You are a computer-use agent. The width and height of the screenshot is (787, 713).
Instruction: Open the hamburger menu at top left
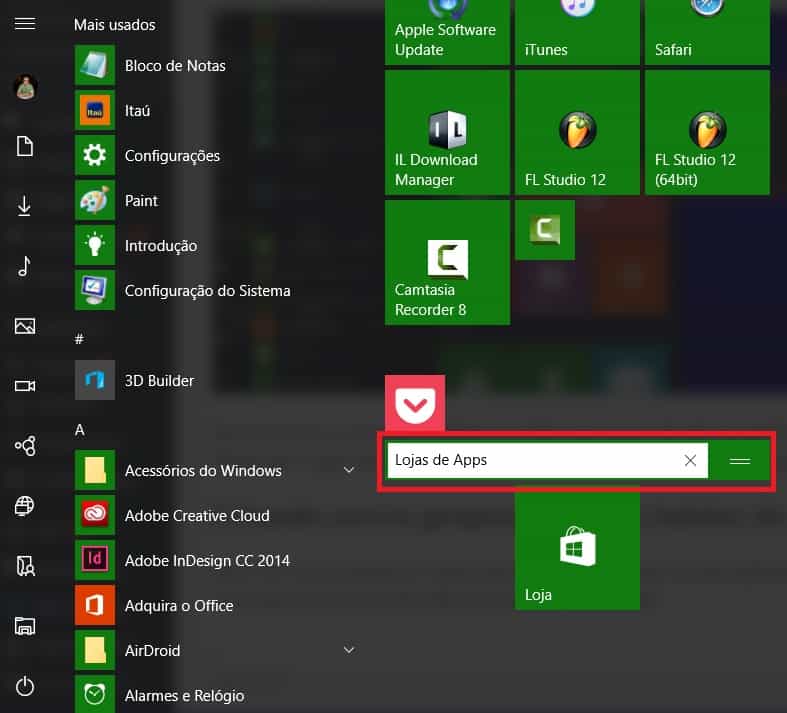pyautogui.click(x=25, y=24)
